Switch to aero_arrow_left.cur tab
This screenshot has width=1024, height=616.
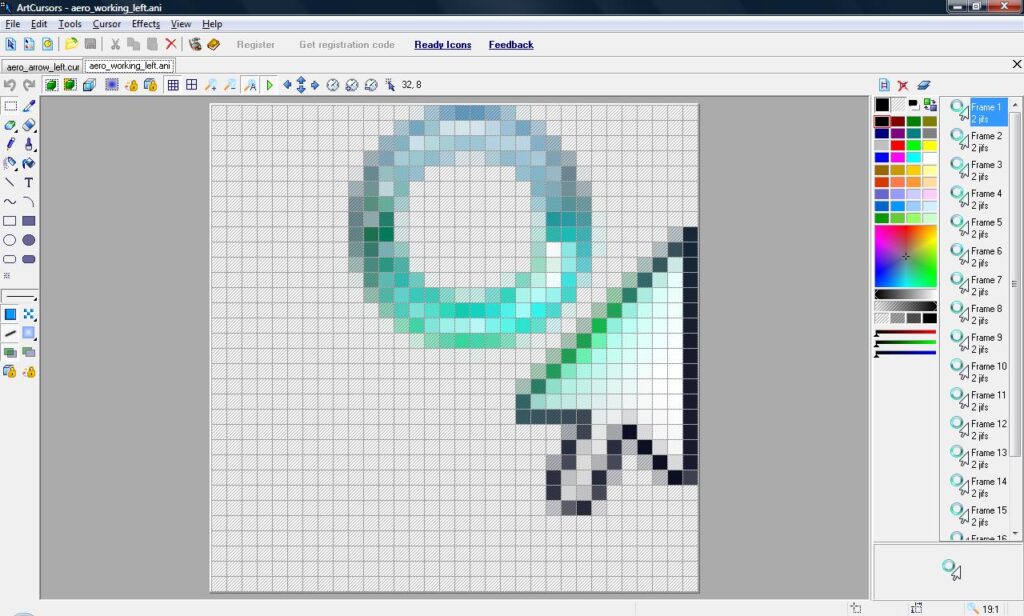point(42,66)
